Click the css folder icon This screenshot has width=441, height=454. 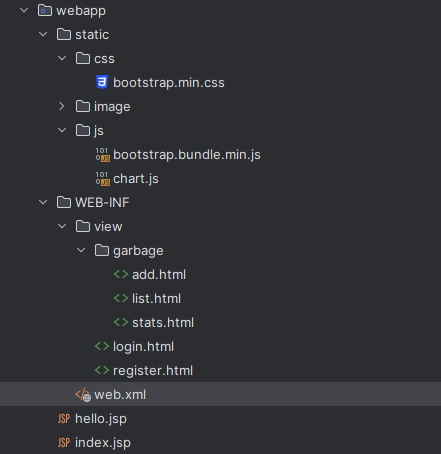point(83,58)
